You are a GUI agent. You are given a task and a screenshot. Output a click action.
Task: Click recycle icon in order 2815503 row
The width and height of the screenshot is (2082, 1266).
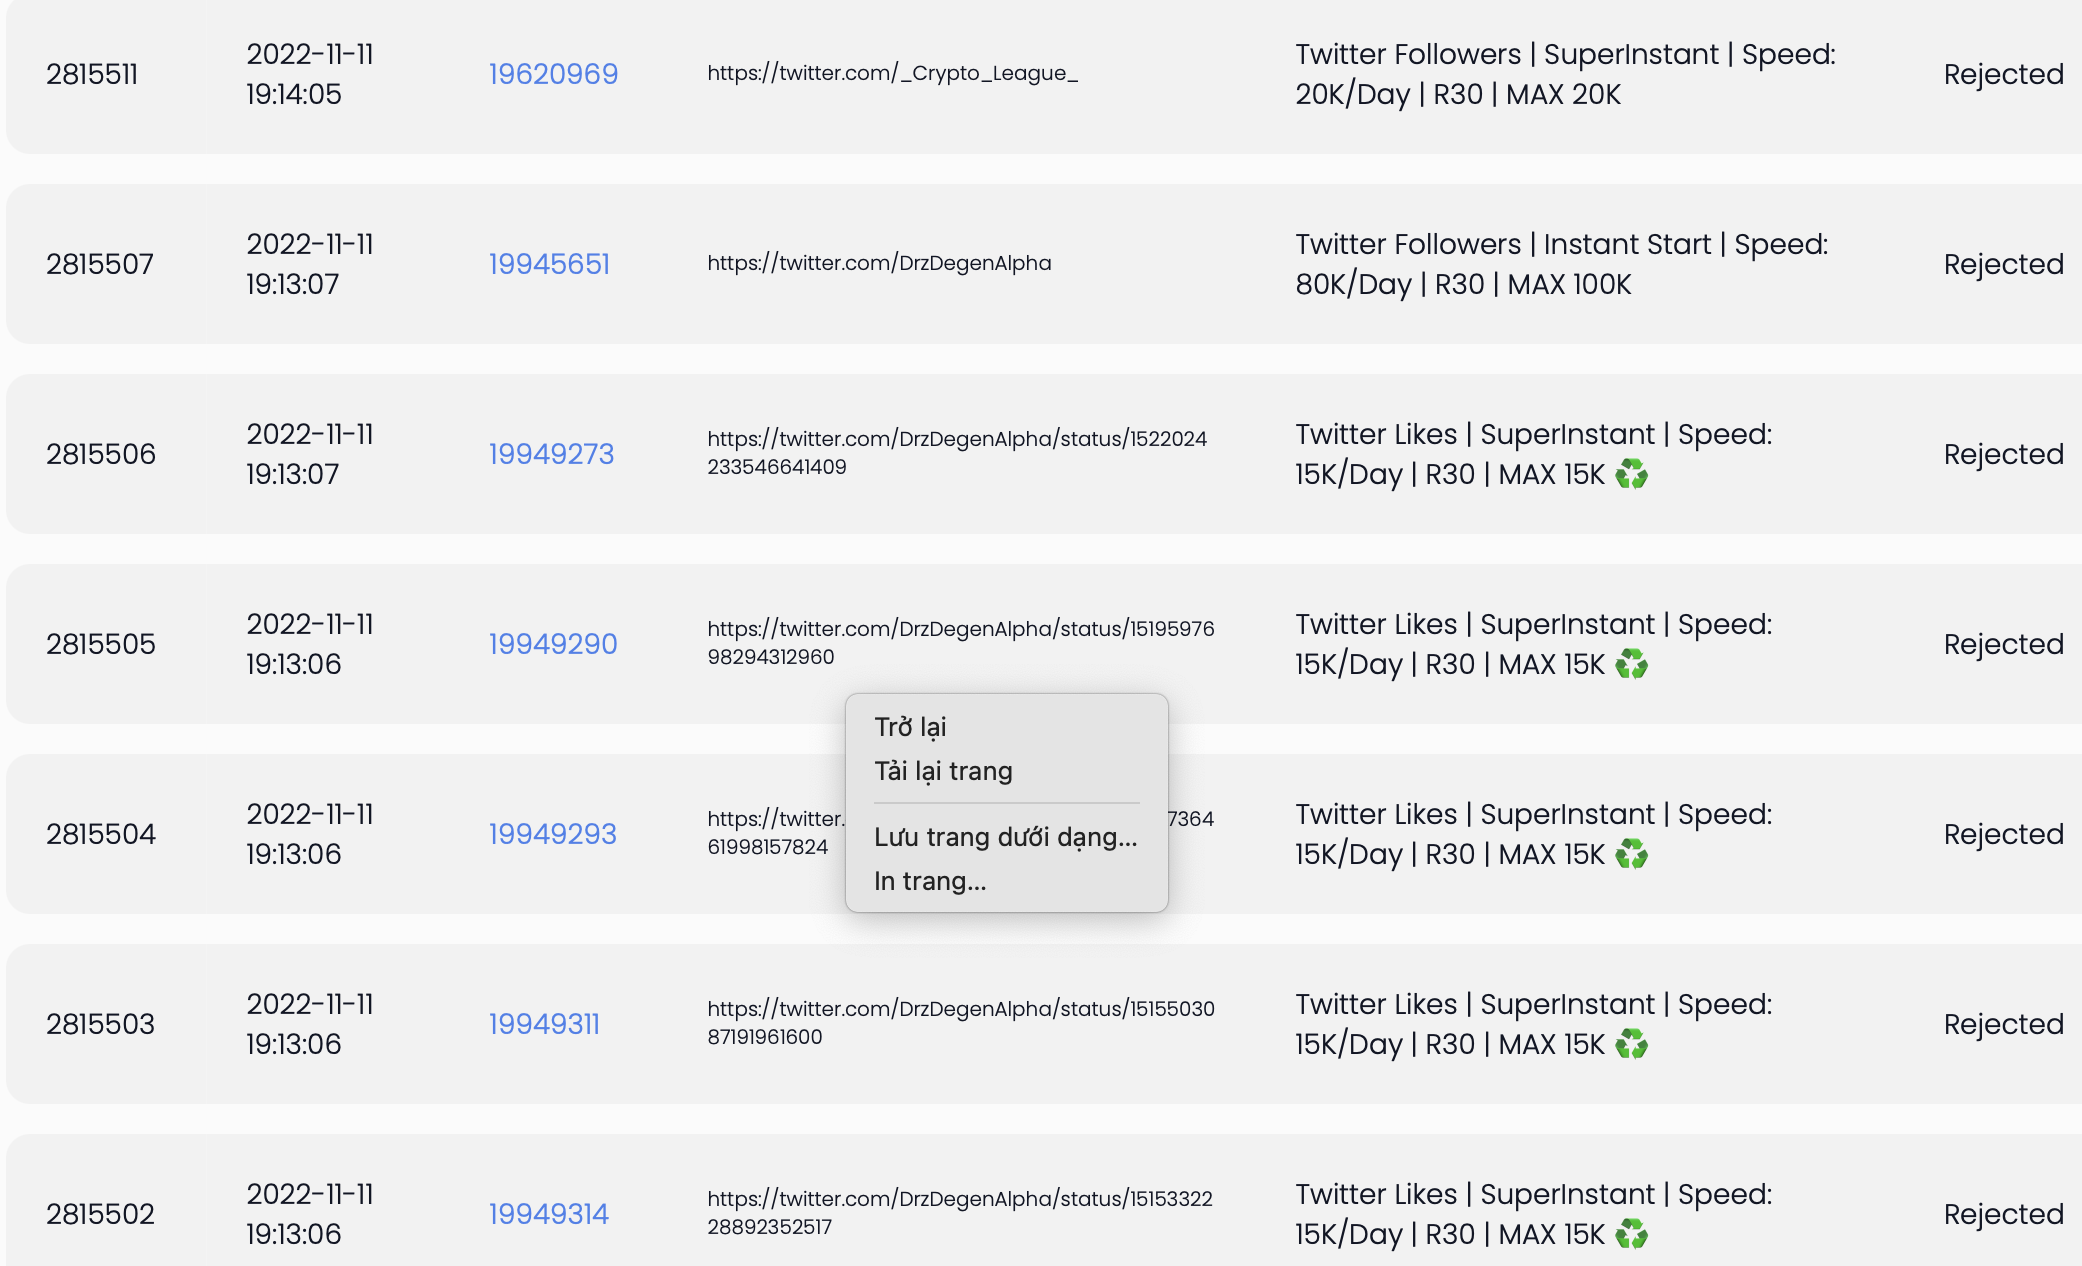click(1631, 1044)
